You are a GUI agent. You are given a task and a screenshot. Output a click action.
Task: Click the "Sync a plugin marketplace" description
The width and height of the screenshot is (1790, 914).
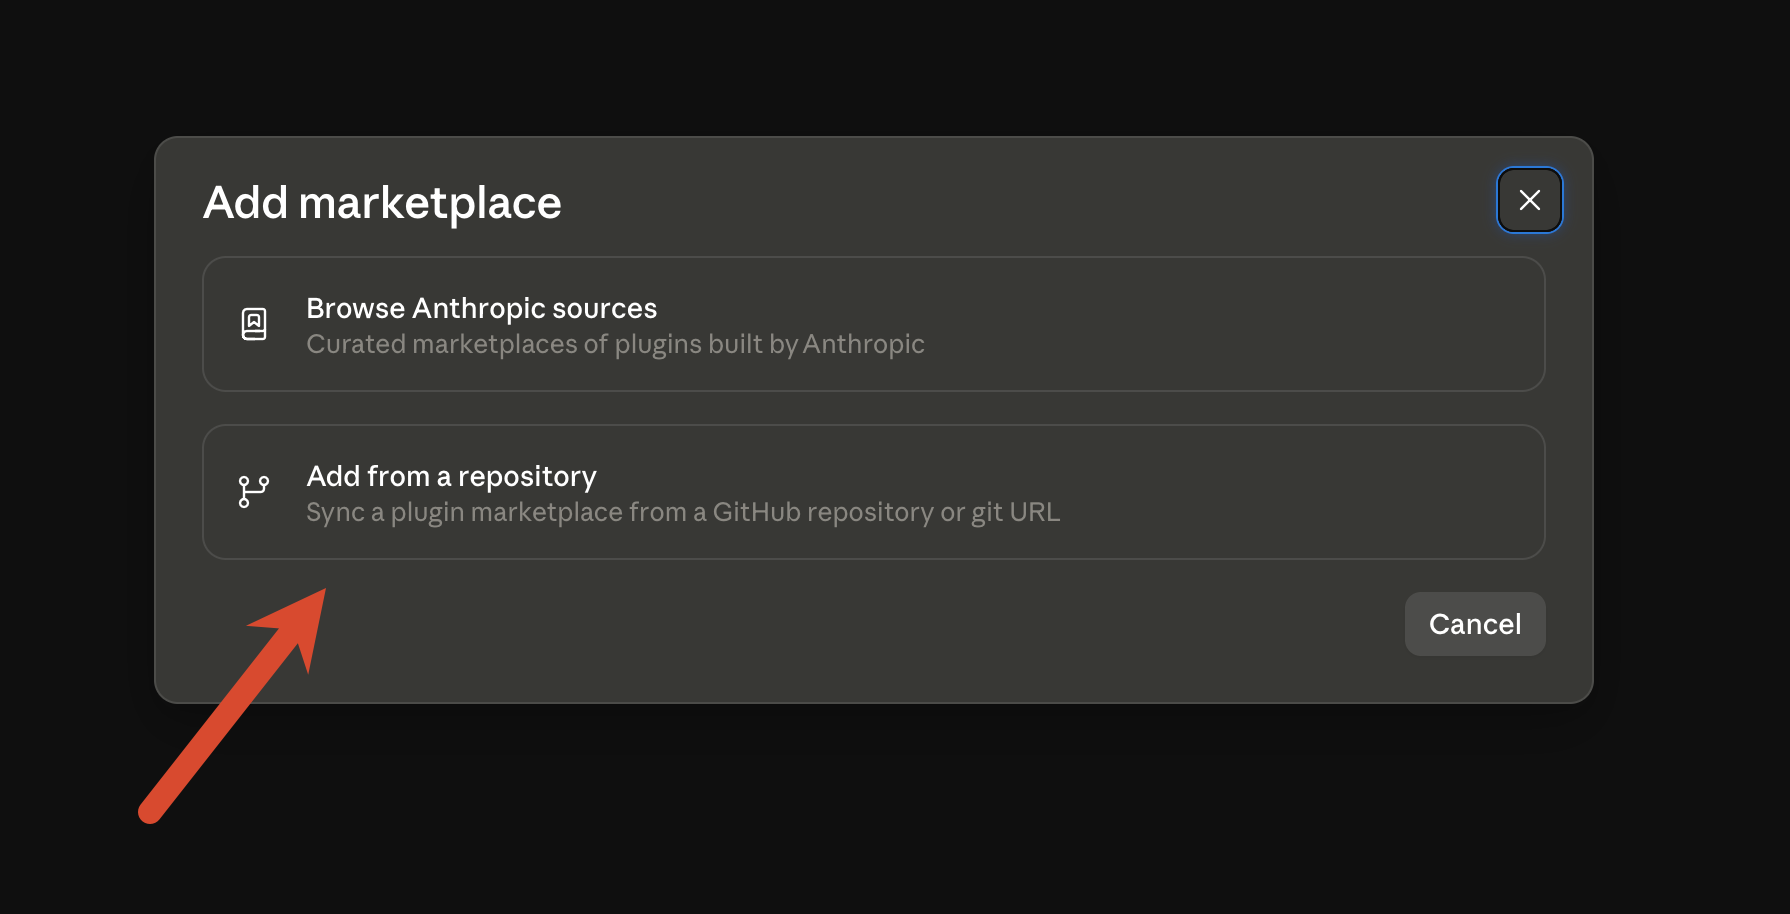coord(683,512)
